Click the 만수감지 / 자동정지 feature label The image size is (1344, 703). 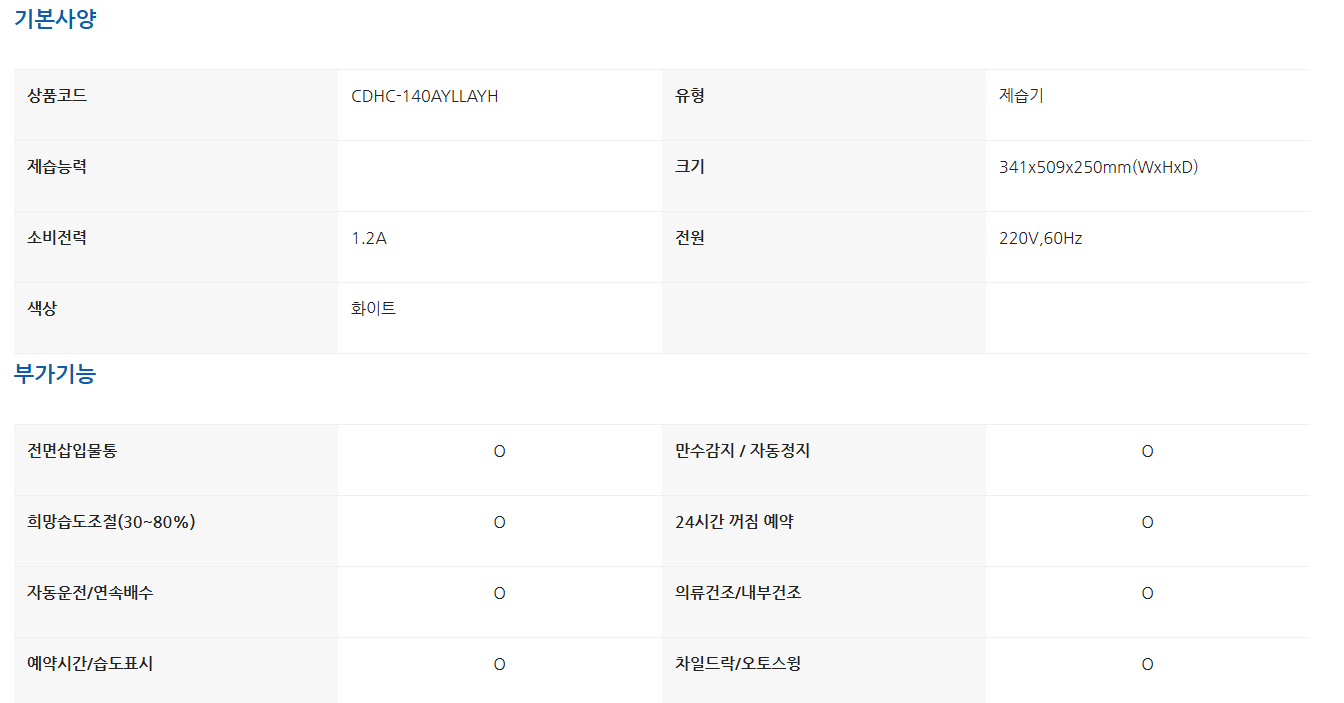(x=742, y=451)
